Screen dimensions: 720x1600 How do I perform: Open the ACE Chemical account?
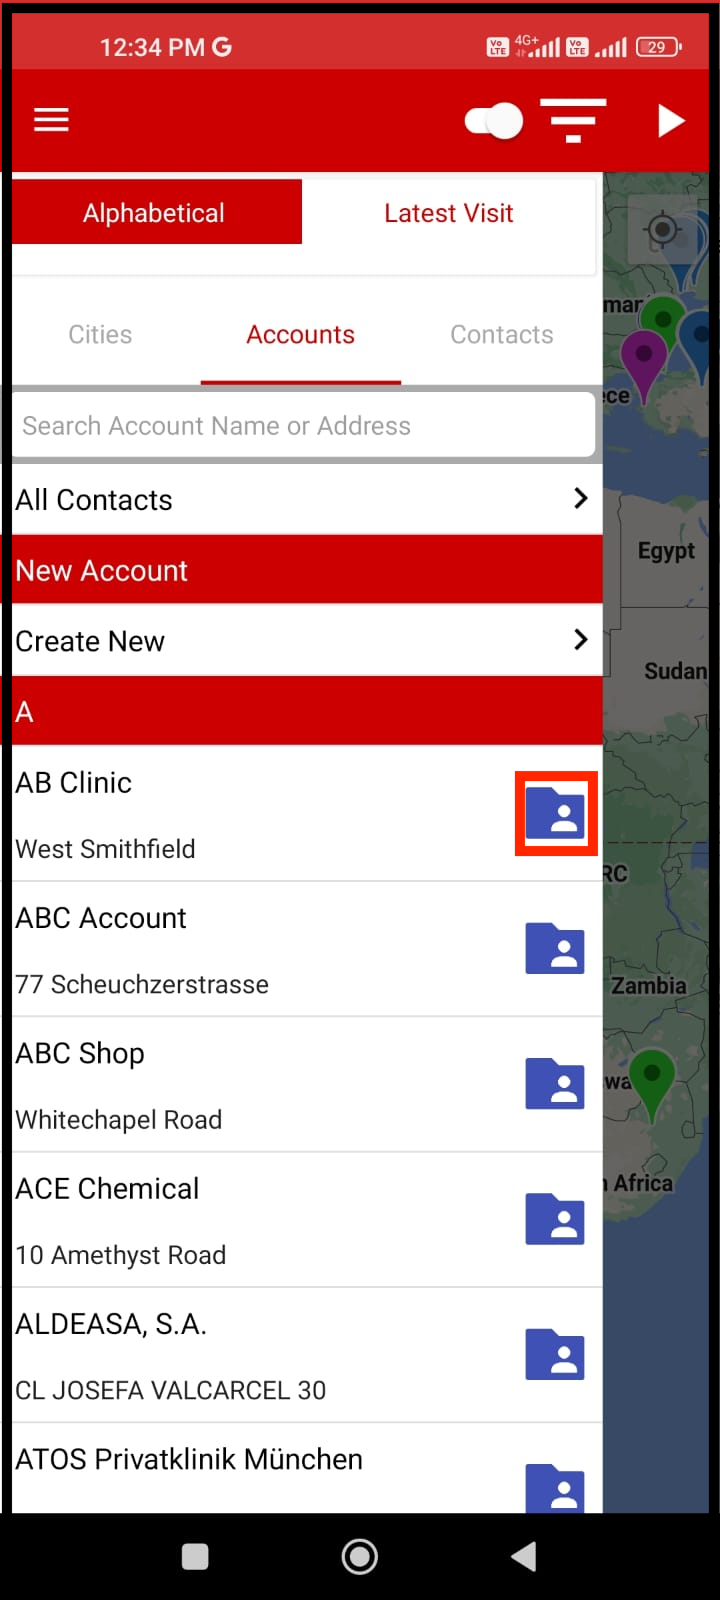coord(250,1219)
